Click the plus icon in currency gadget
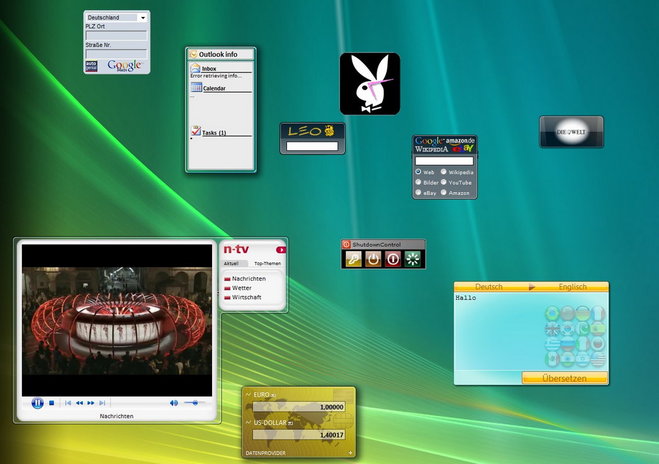This screenshot has width=659, height=464. pos(350,453)
